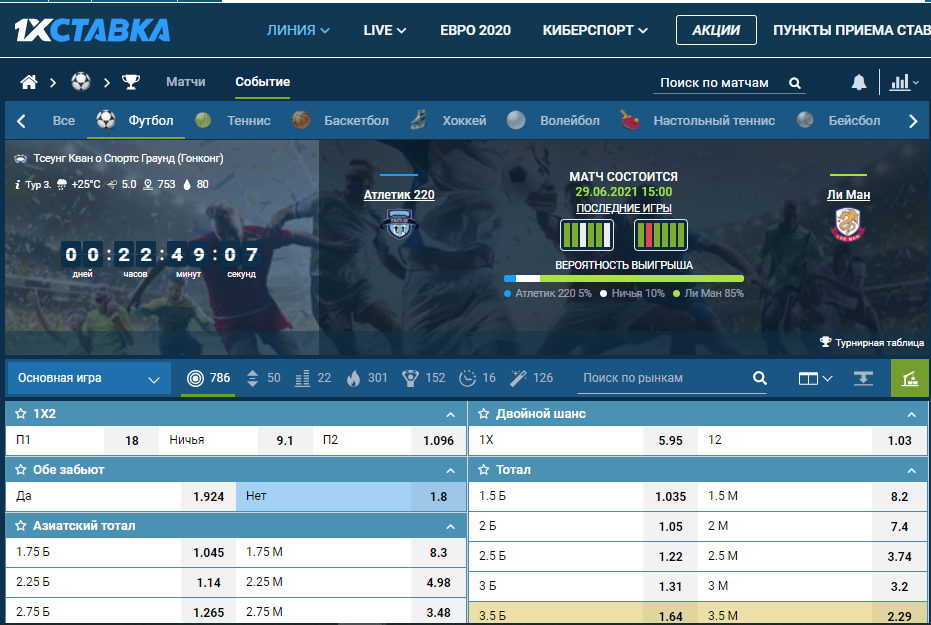
Task: Collapse the Двойной шанс section
Action: pos(911,414)
